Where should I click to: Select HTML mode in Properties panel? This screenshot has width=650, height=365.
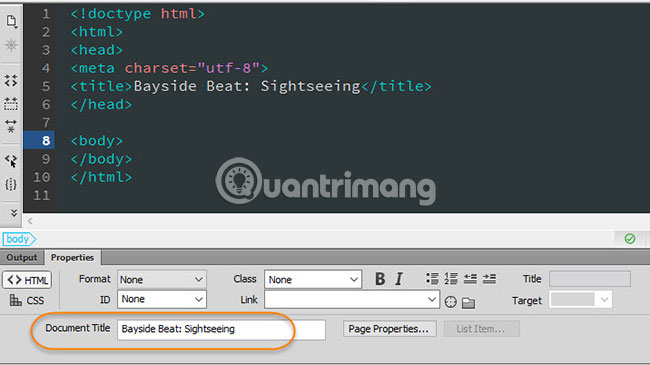[27, 280]
